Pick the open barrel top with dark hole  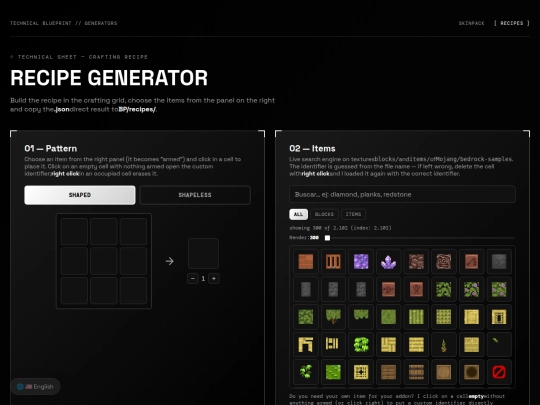click(471, 372)
